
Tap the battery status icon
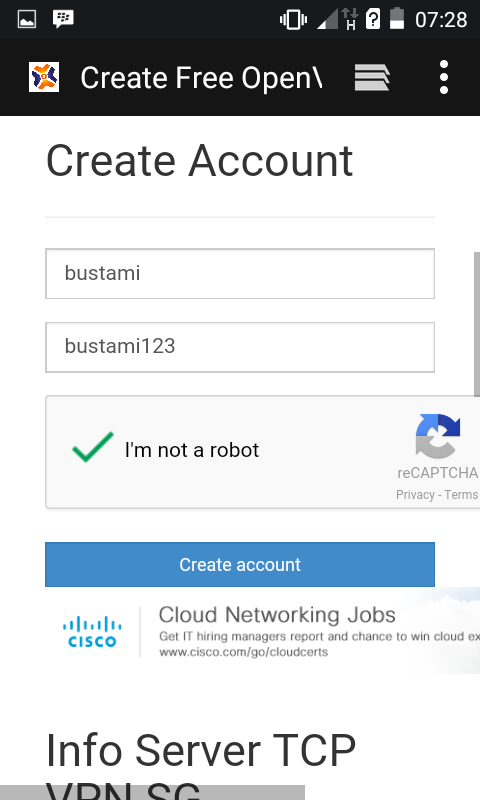point(397,18)
